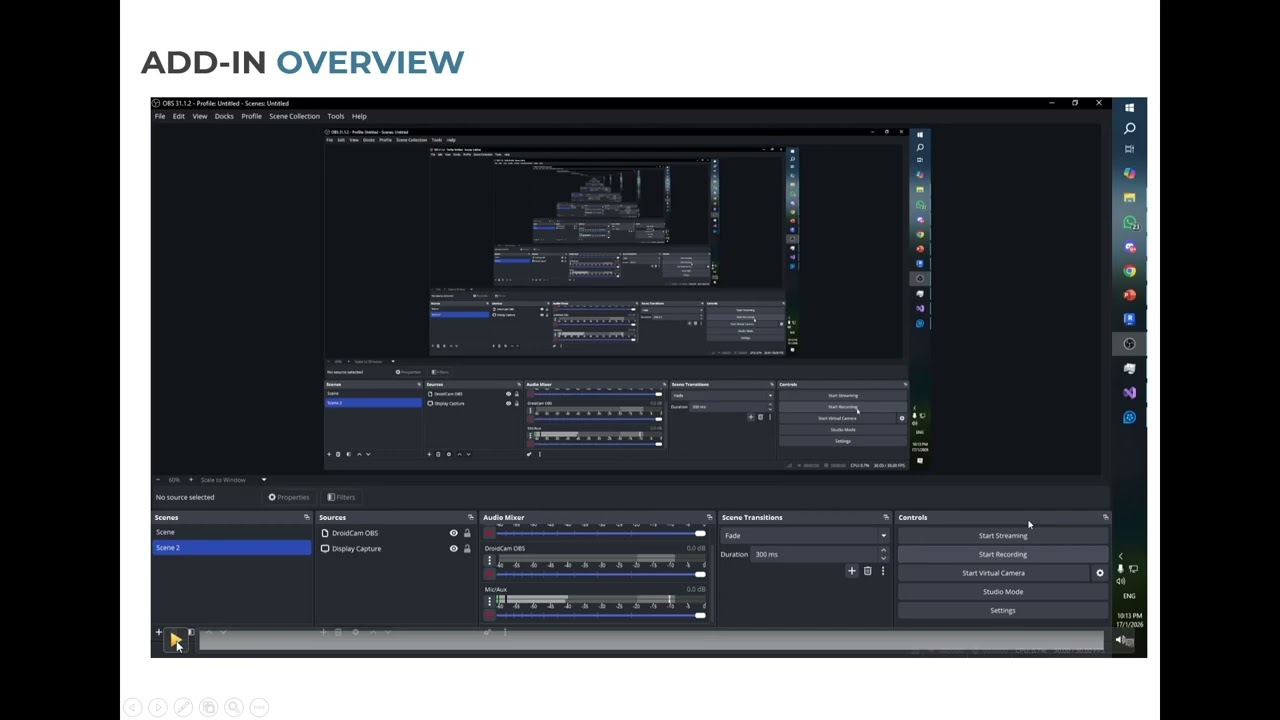Viewport: 1280px width, 720px height.
Task: Open the File menu
Action: (160, 116)
